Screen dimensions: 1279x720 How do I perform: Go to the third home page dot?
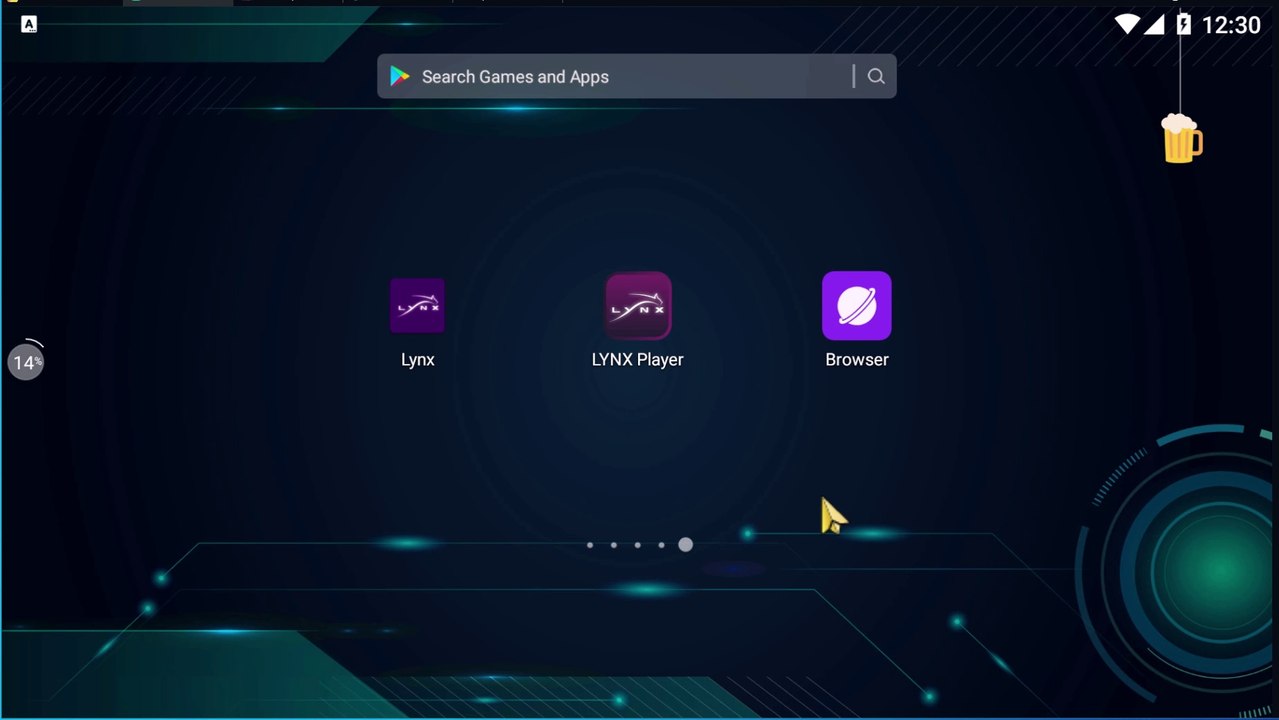tap(638, 545)
